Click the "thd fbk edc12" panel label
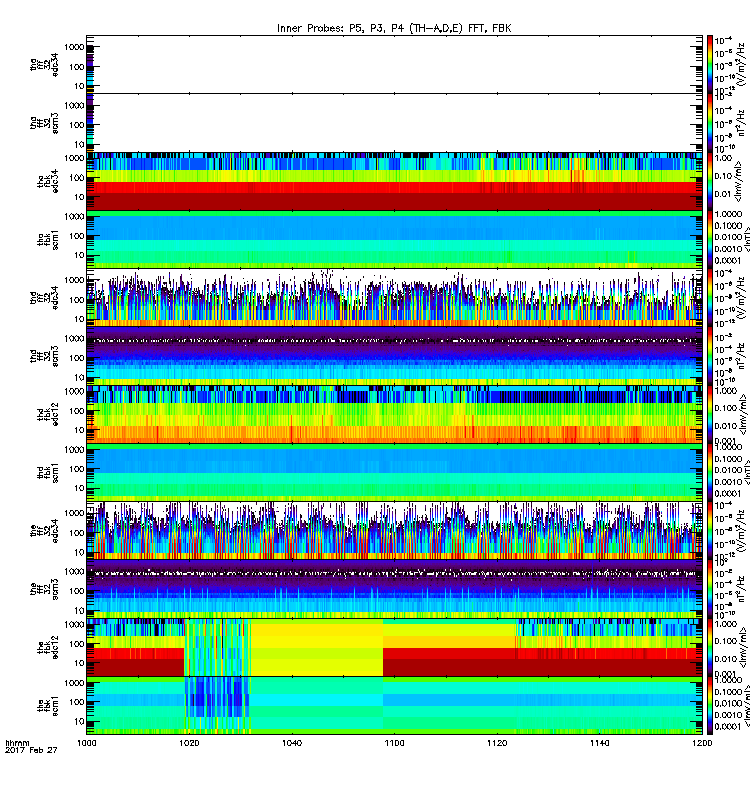The height and width of the screenshot is (800, 750). tap(48, 414)
